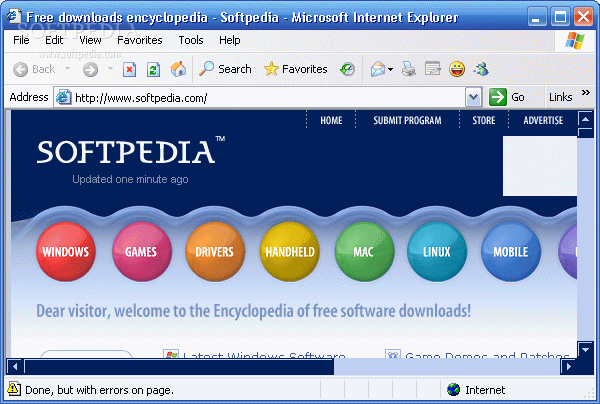Stop loading with the red X icon
Viewport: 600px width, 404px height.
[129, 70]
